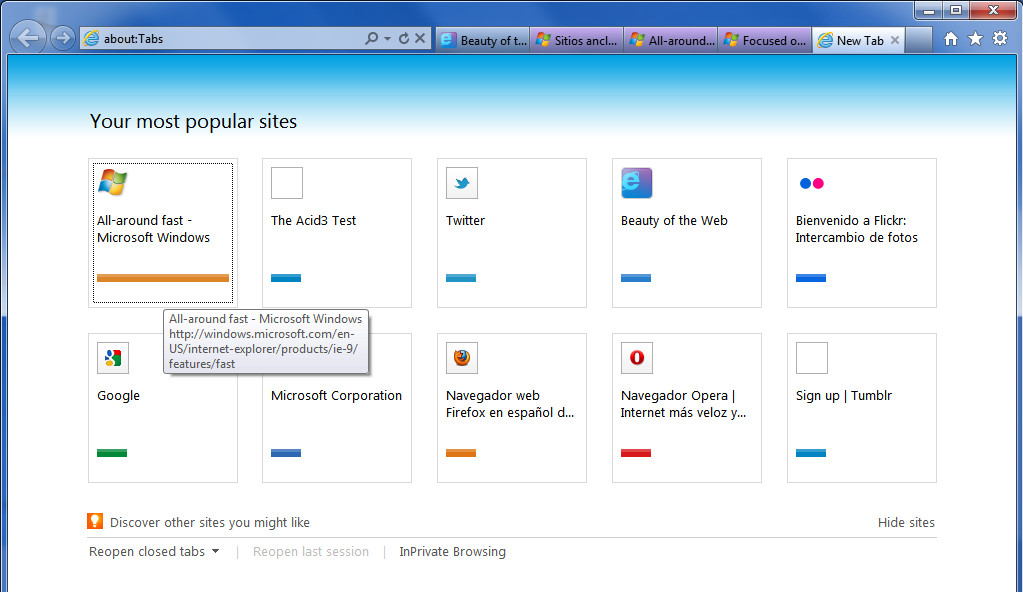Click the blank icon on Sign up Tumblr tile
The height and width of the screenshot is (592, 1023).
pyautogui.click(x=812, y=358)
